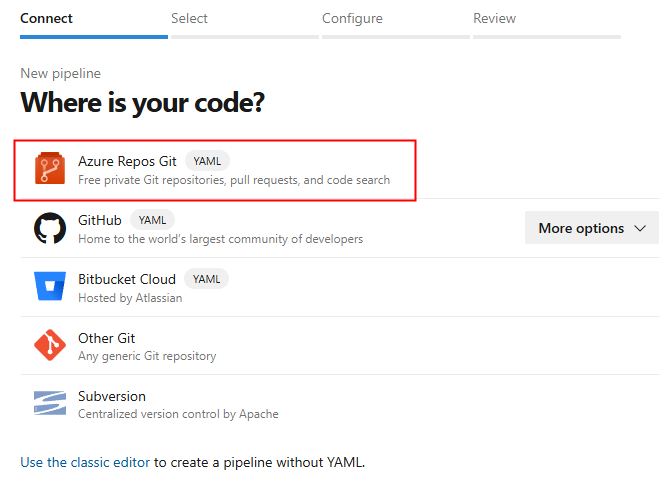Click the 'New pipeline' breadcrumb text
The width and height of the screenshot is (664, 485).
coord(61,73)
